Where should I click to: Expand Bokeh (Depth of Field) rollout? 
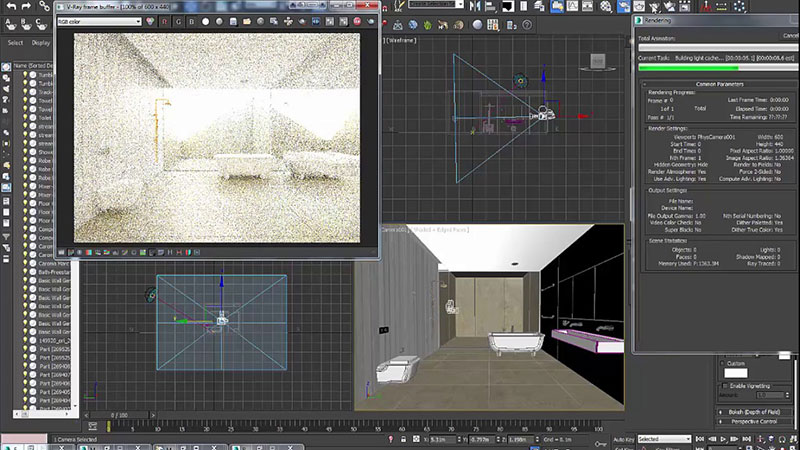pos(755,412)
